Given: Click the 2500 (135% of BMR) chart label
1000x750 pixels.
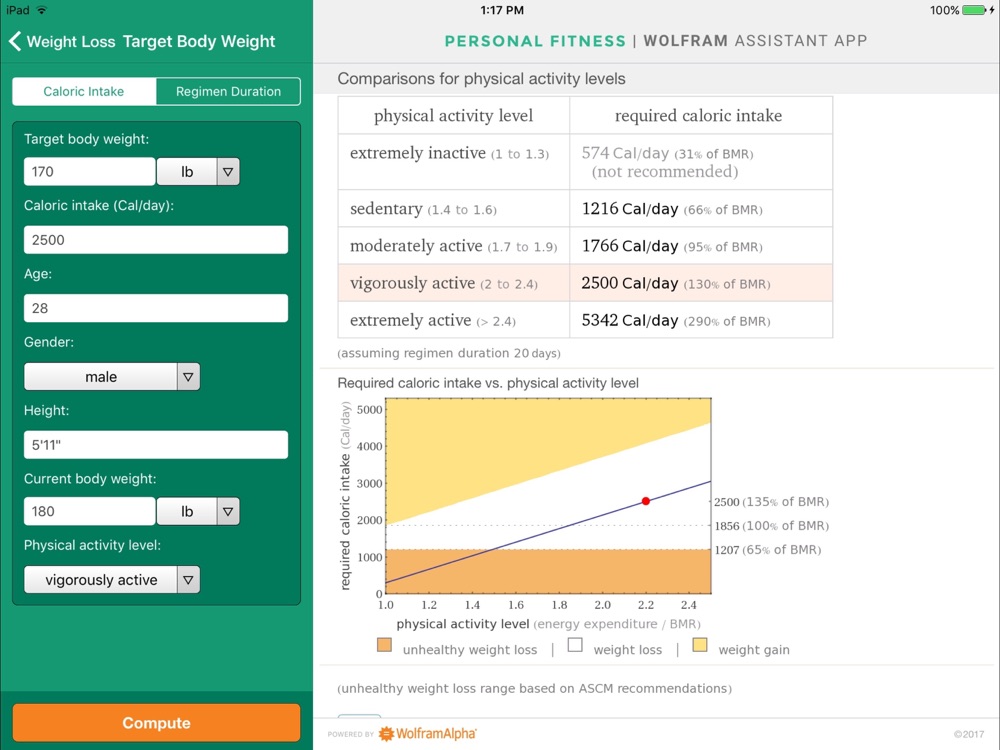Looking at the screenshot, I should (x=772, y=502).
